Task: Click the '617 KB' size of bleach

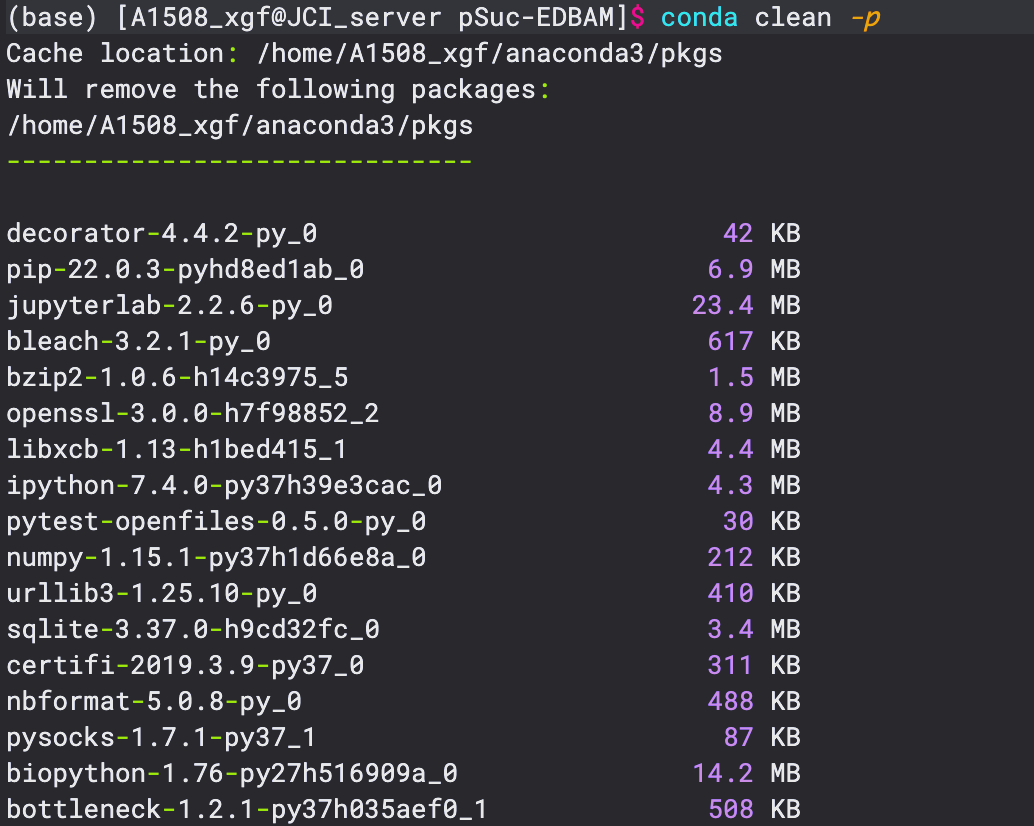Action: pos(754,341)
